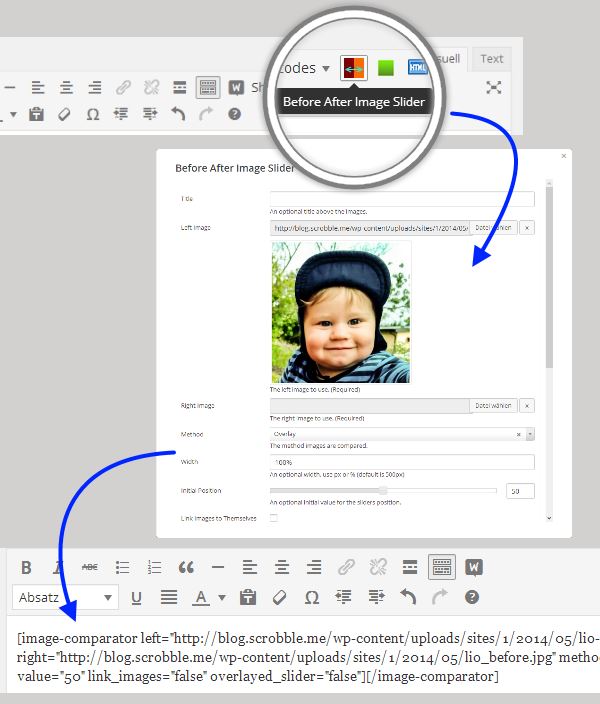
Task: Open the text color picker arrow
Action: (x=222, y=598)
